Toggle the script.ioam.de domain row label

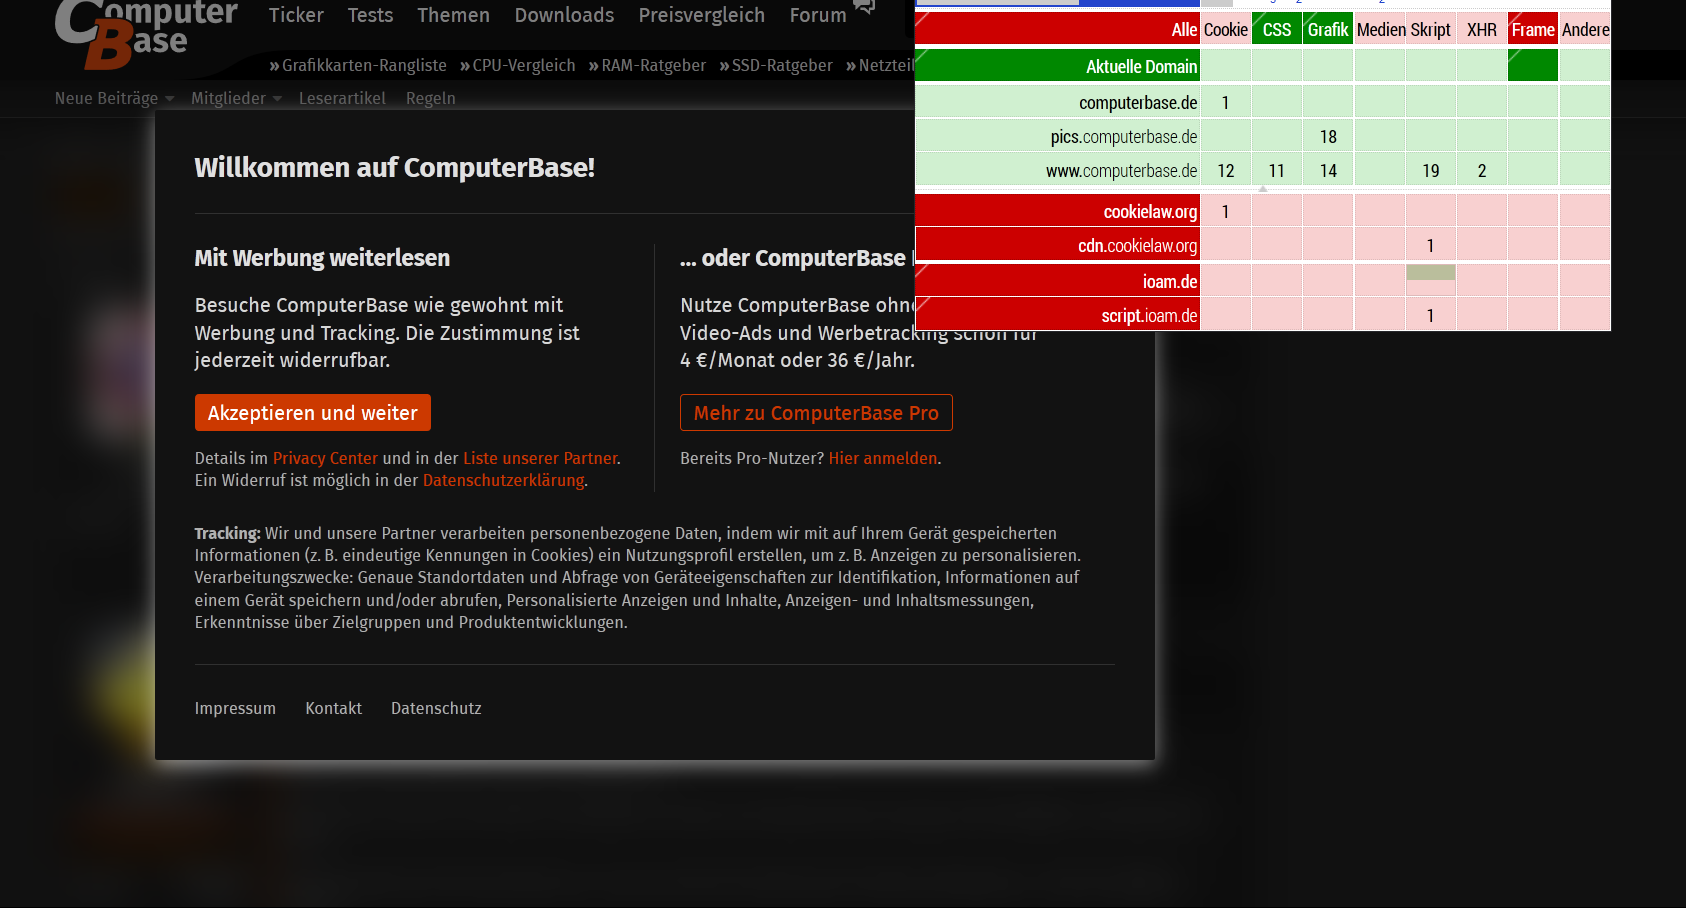click(x=1057, y=315)
